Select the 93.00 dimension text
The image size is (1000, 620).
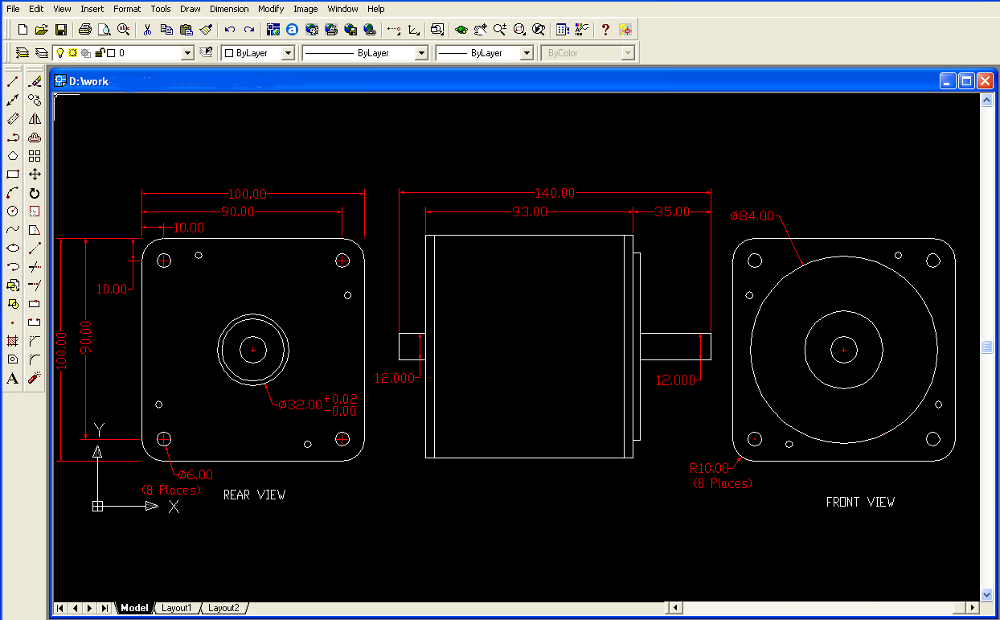pos(530,211)
